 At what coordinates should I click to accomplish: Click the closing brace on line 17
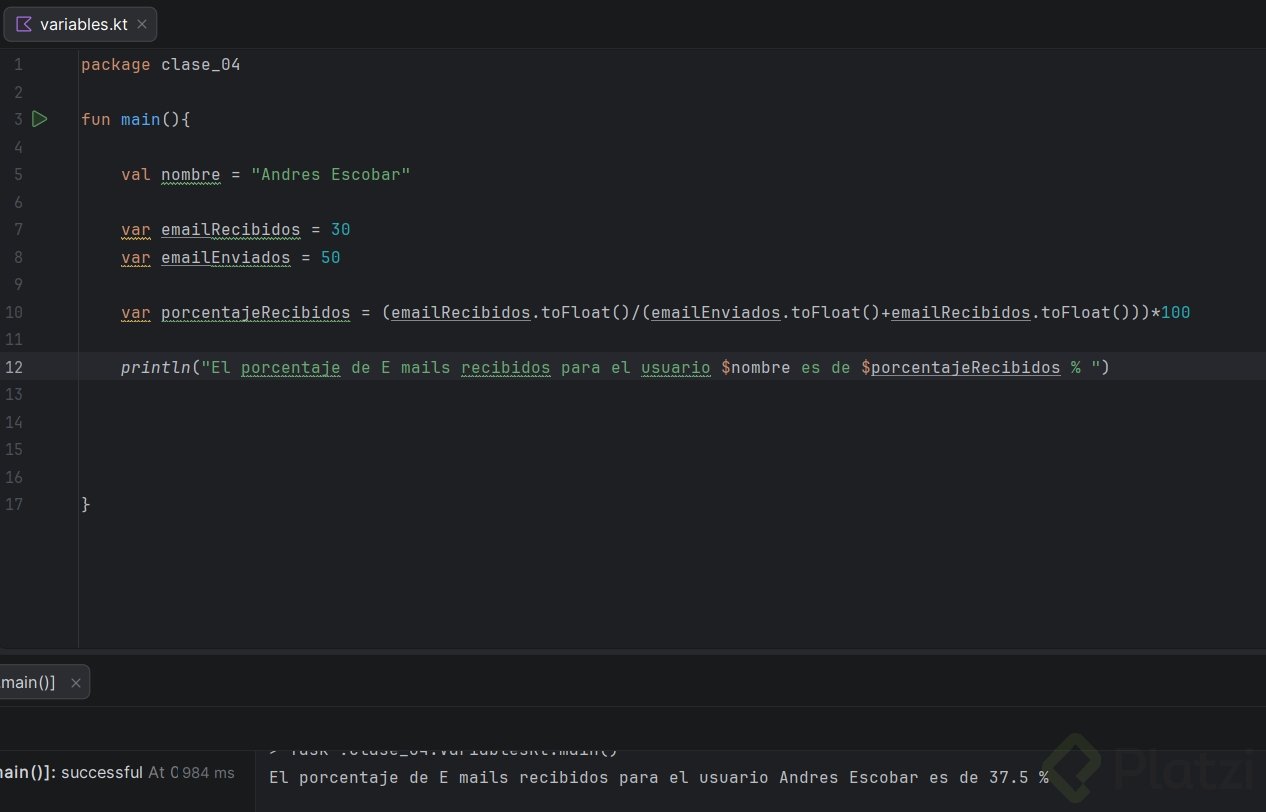86,504
